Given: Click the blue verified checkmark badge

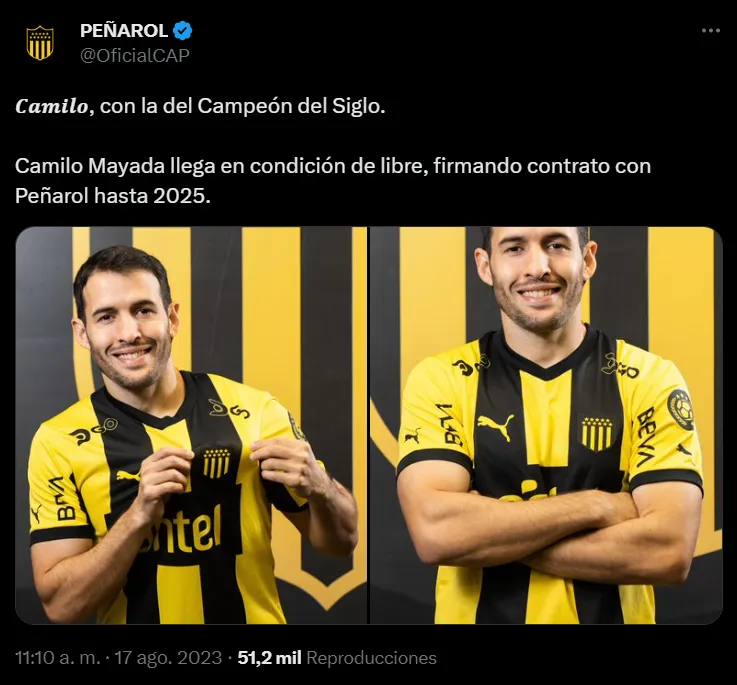Looking at the screenshot, I should [x=182, y=31].
